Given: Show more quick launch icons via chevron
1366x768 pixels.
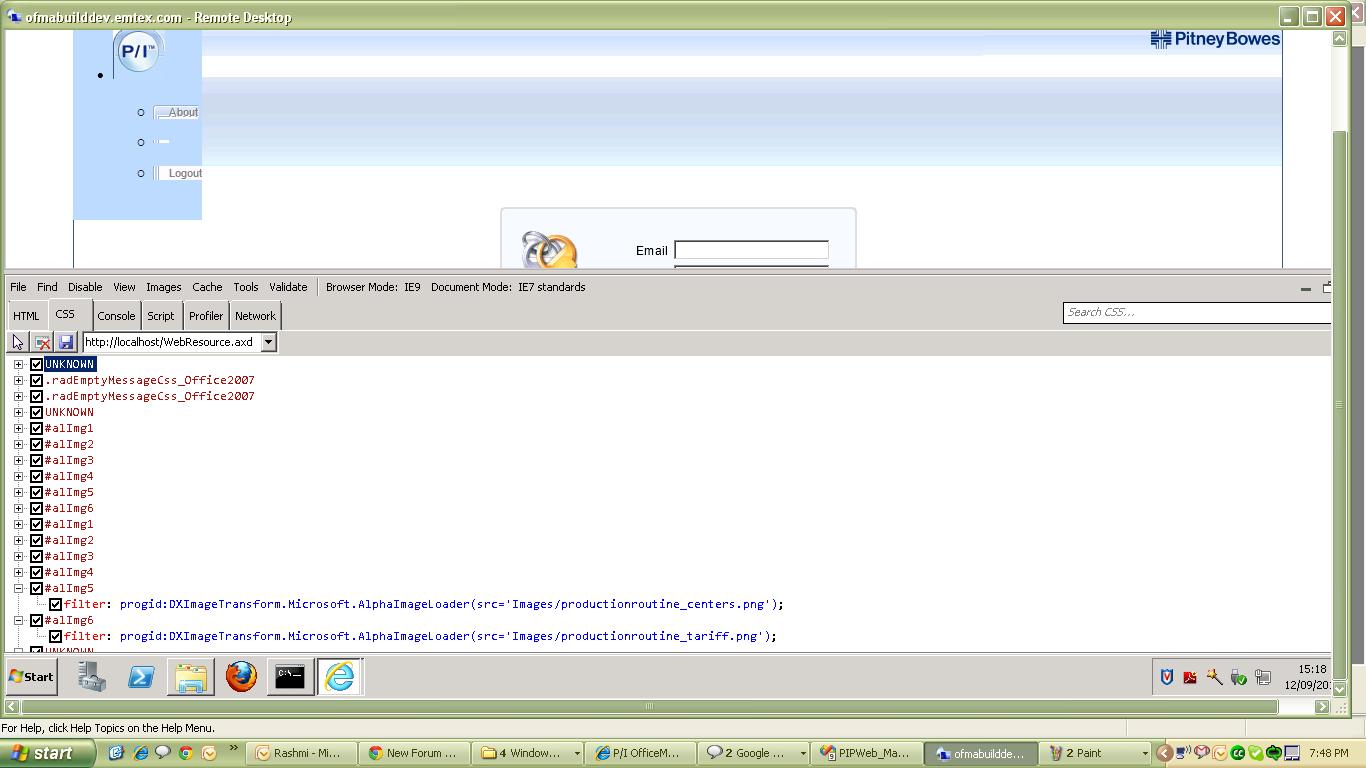Looking at the screenshot, I should point(234,748).
